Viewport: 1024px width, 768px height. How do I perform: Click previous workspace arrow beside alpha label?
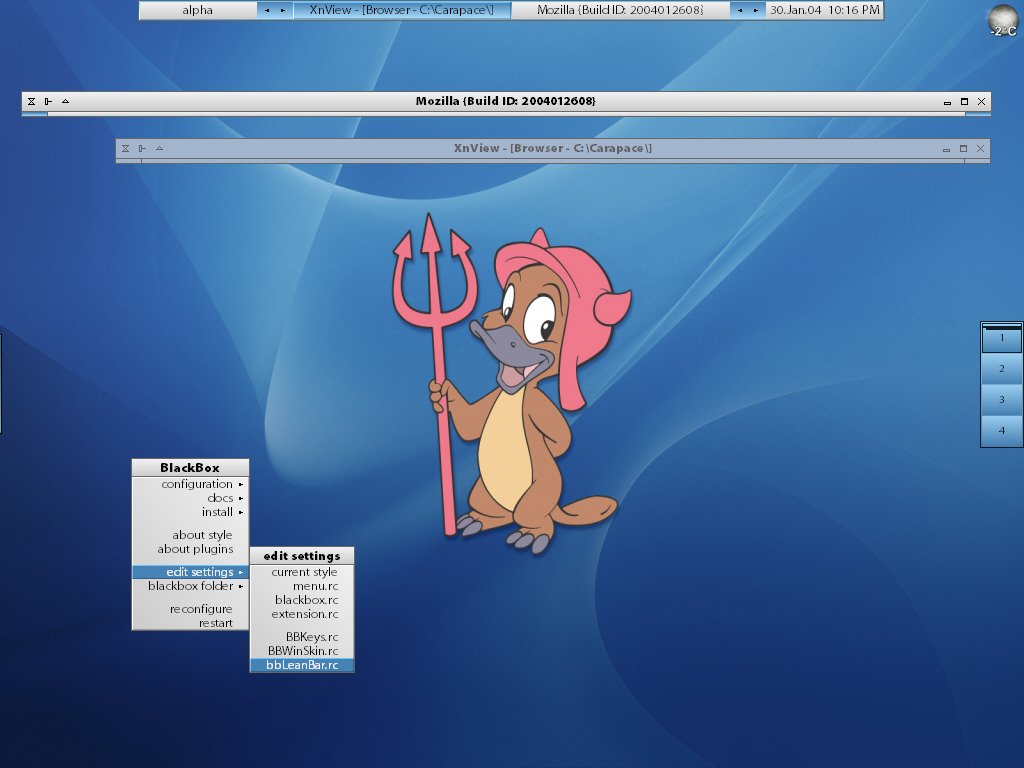[x=267, y=10]
